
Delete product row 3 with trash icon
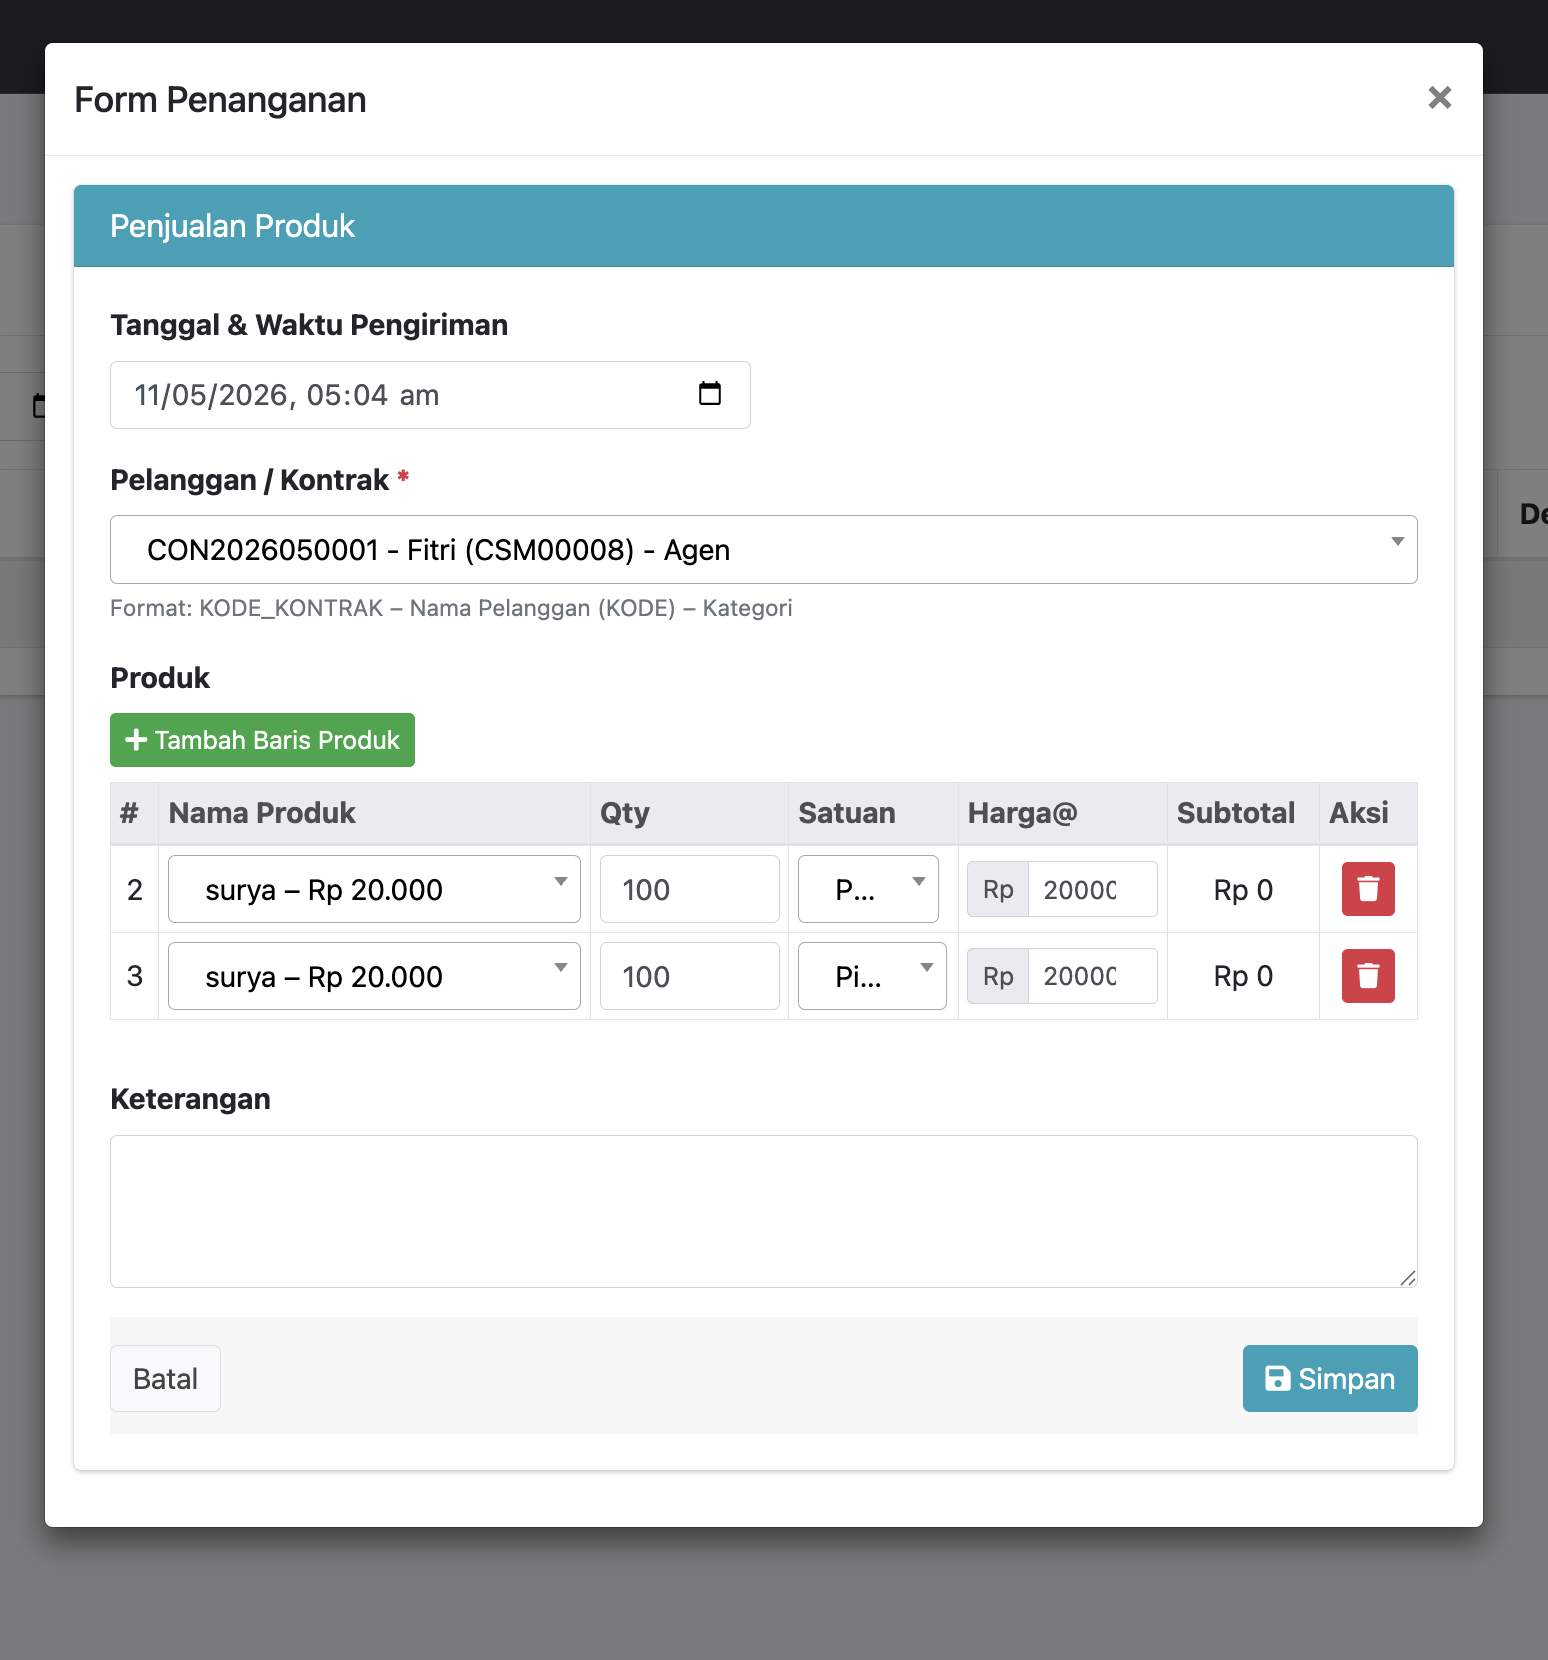pos(1368,976)
